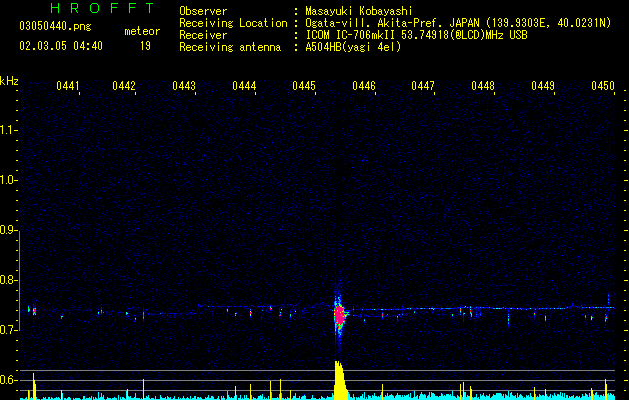The height and width of the screenshot is (400, 629).
Task: Click the 1.1 kHz frequency tick label
Action: point(9,130)
